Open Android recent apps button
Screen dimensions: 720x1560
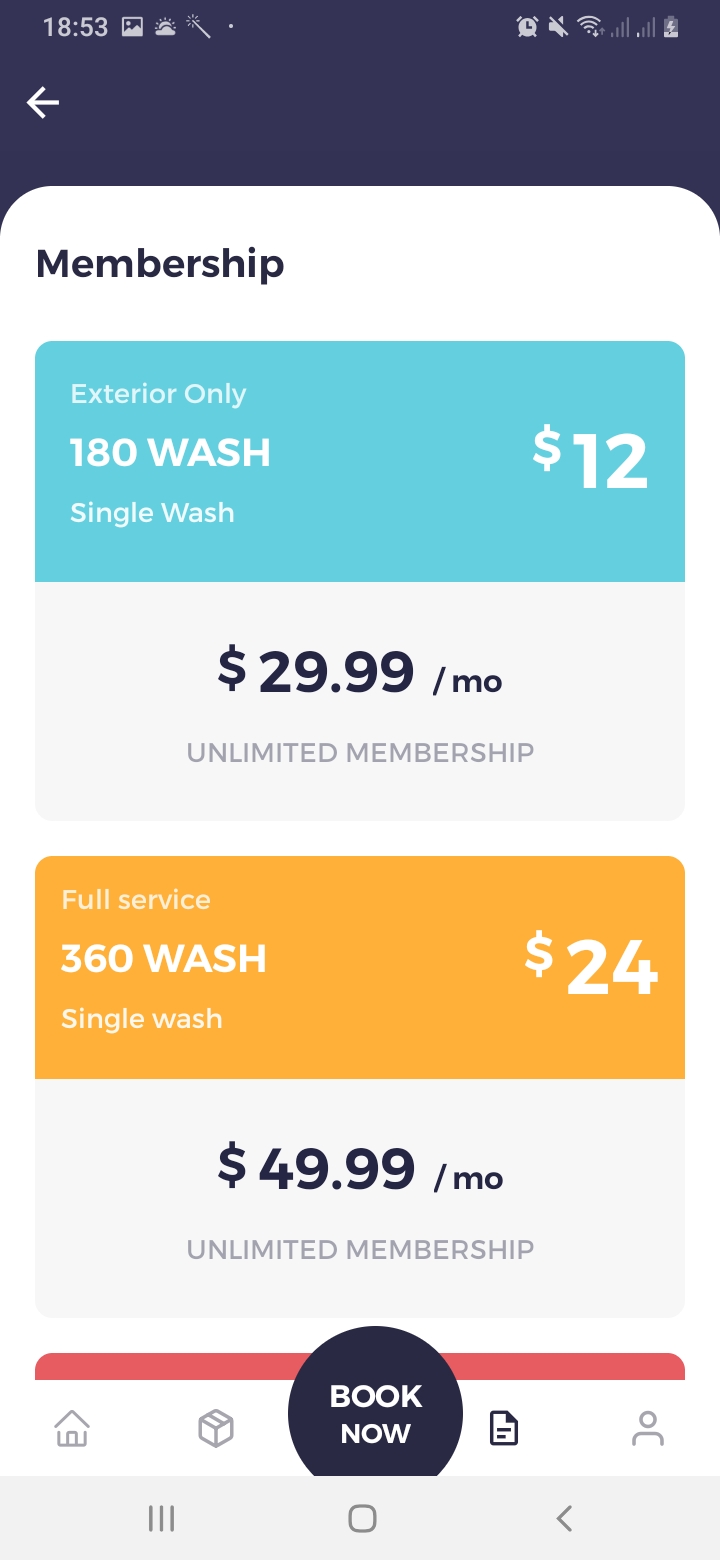pyautogui.click(x=161, y=1519)
